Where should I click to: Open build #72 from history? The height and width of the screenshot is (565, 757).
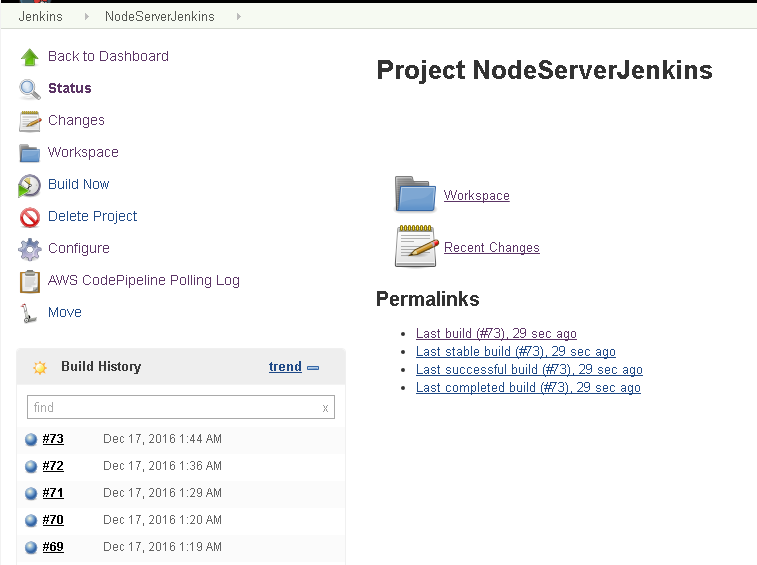[x=53, y=466]
